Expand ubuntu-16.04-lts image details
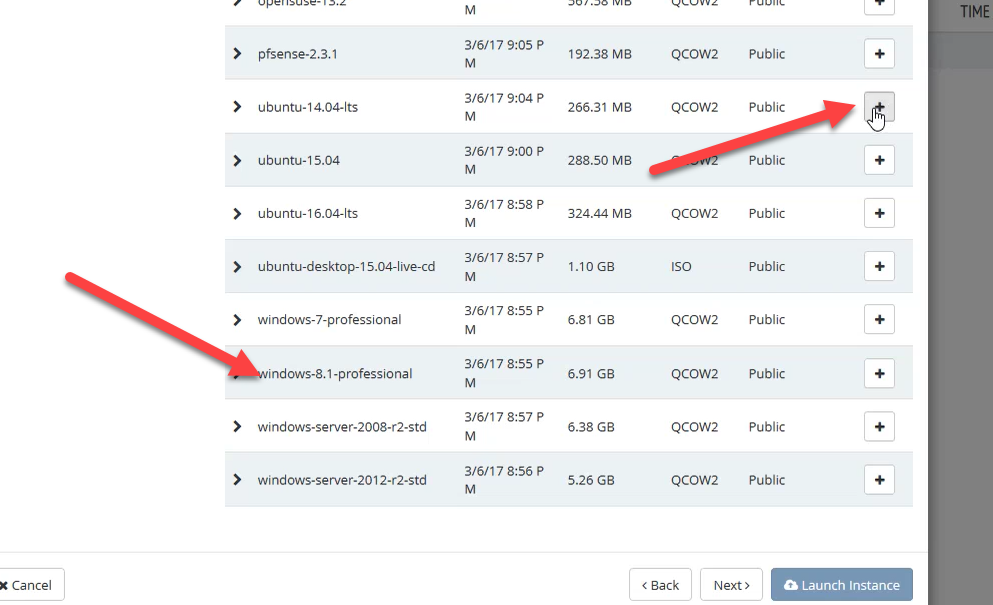The image size is (993, 605). [237, 213]
